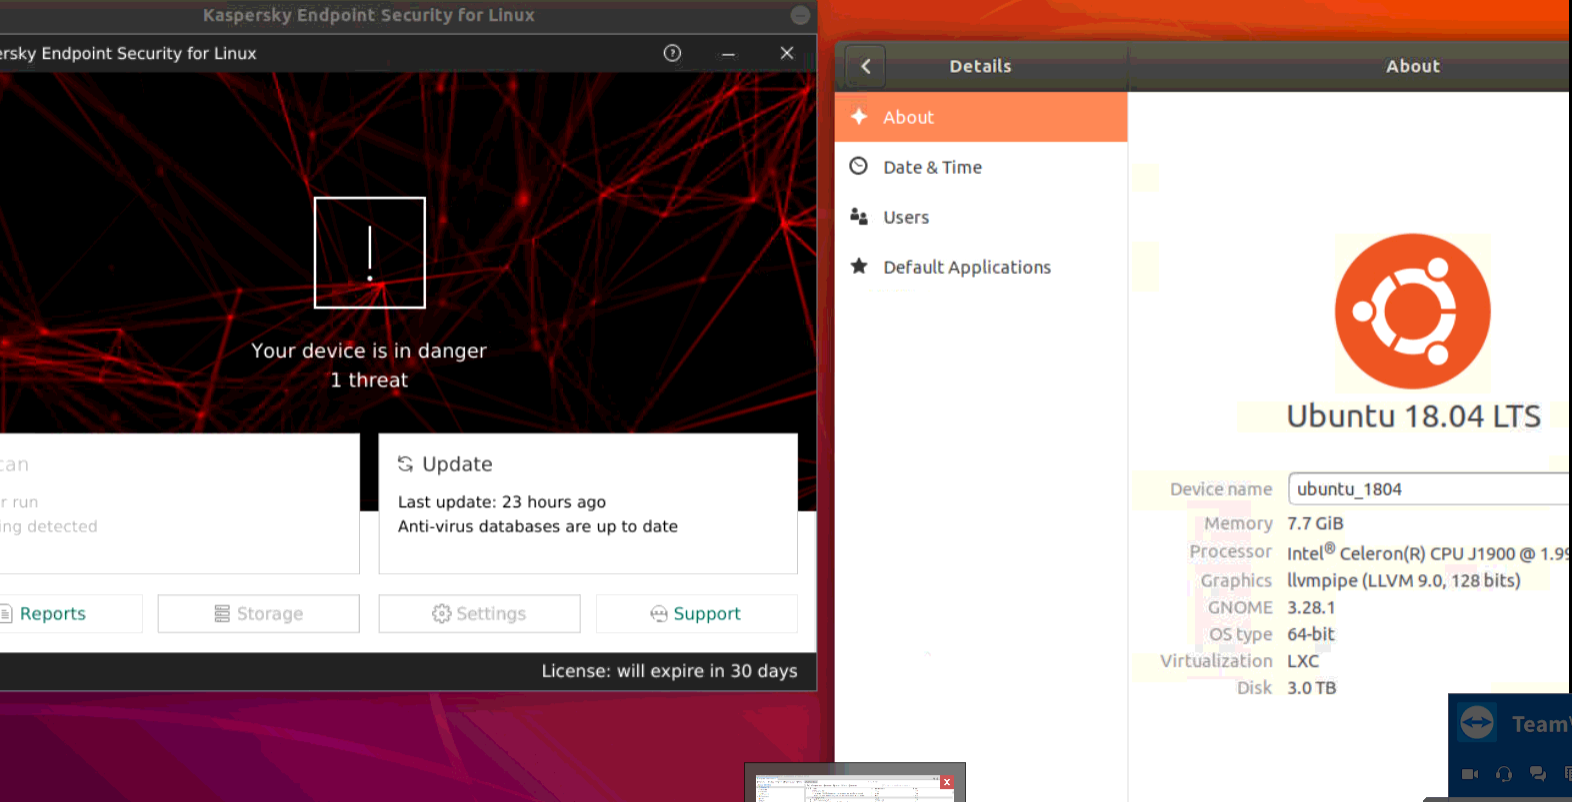Click the Ubuntu logo in About
The image size is (1572, 802).
[1413, 311]
